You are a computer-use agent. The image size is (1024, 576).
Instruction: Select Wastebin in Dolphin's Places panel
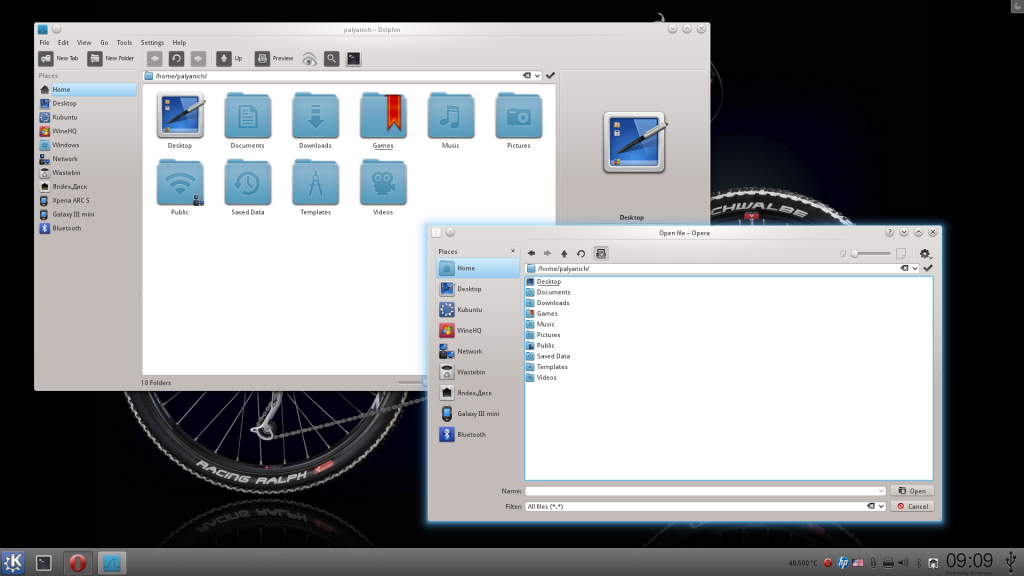[x=88, y=173]
